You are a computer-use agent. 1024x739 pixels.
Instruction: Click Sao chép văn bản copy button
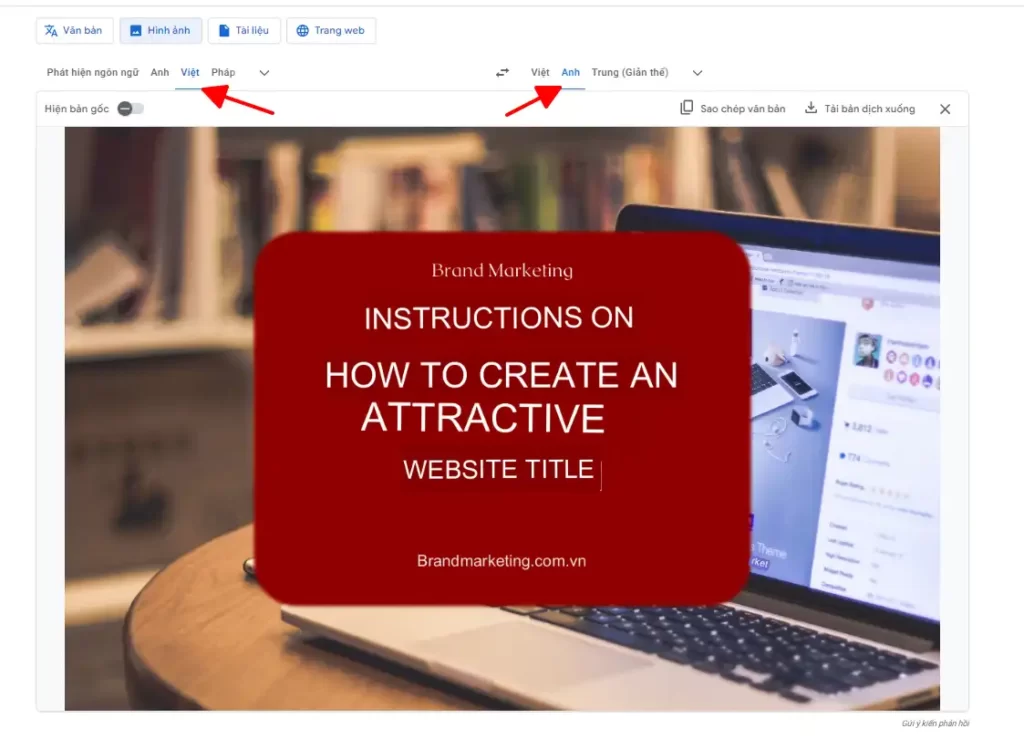pos(733,108)
